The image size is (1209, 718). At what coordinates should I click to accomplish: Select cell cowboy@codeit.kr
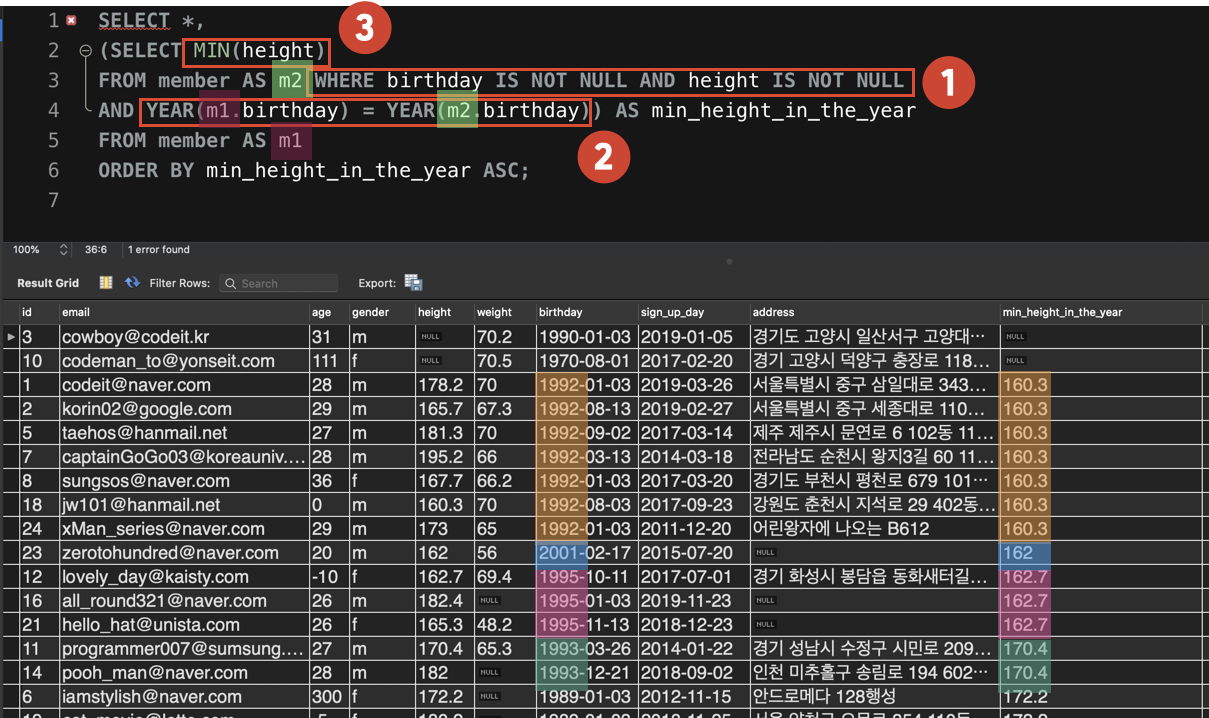coord(183,337)
